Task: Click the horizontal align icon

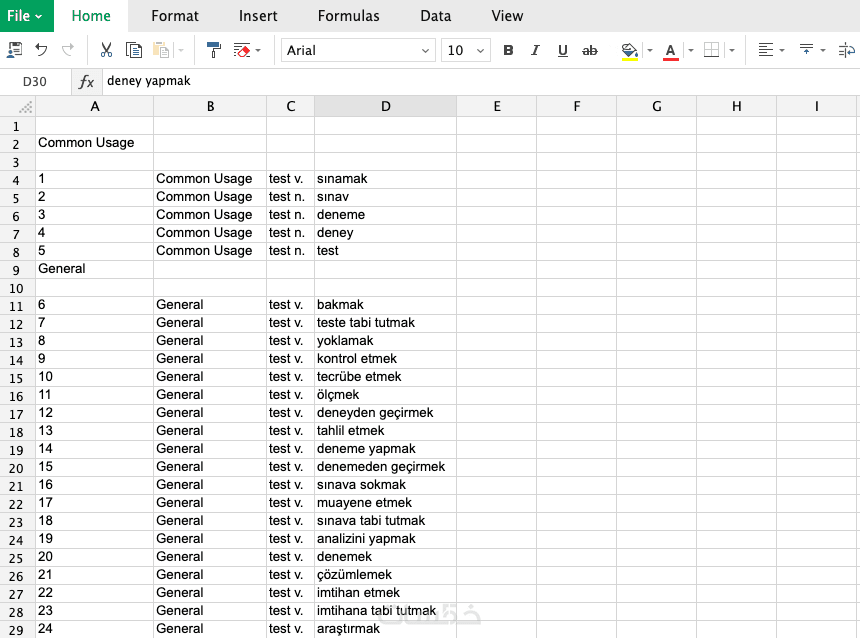Action: click(766, 50)
